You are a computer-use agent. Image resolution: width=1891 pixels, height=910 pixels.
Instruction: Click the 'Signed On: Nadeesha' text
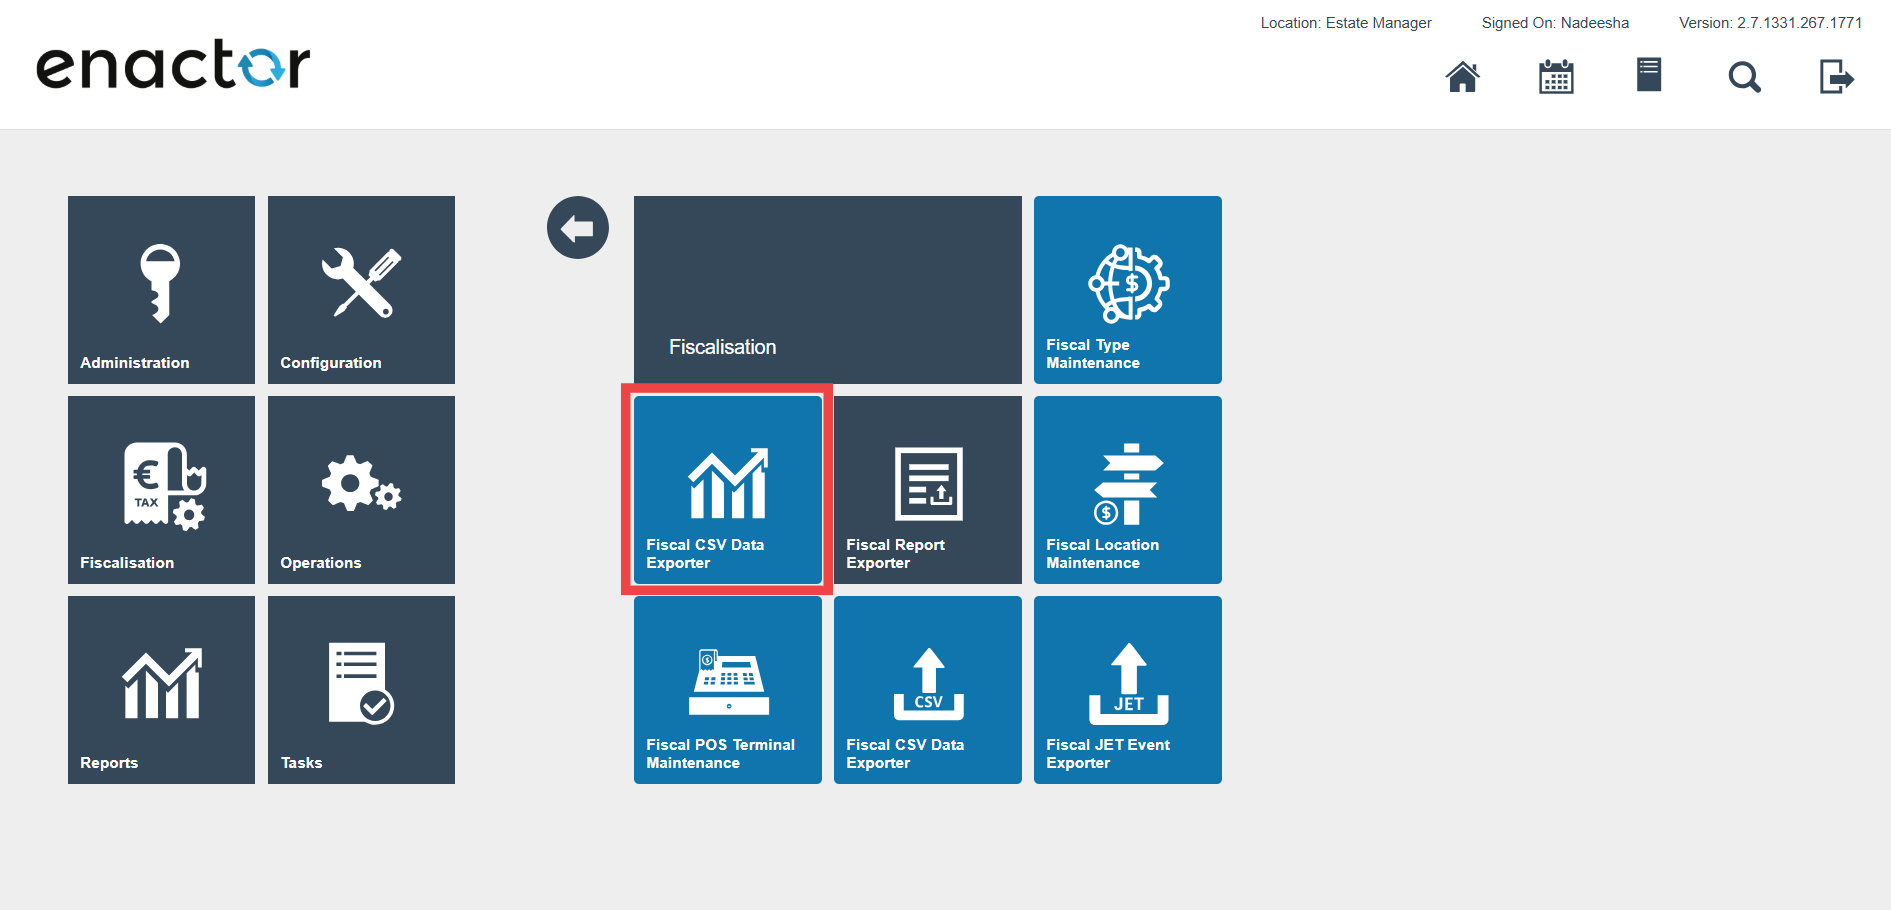(x=1555, y=23)
